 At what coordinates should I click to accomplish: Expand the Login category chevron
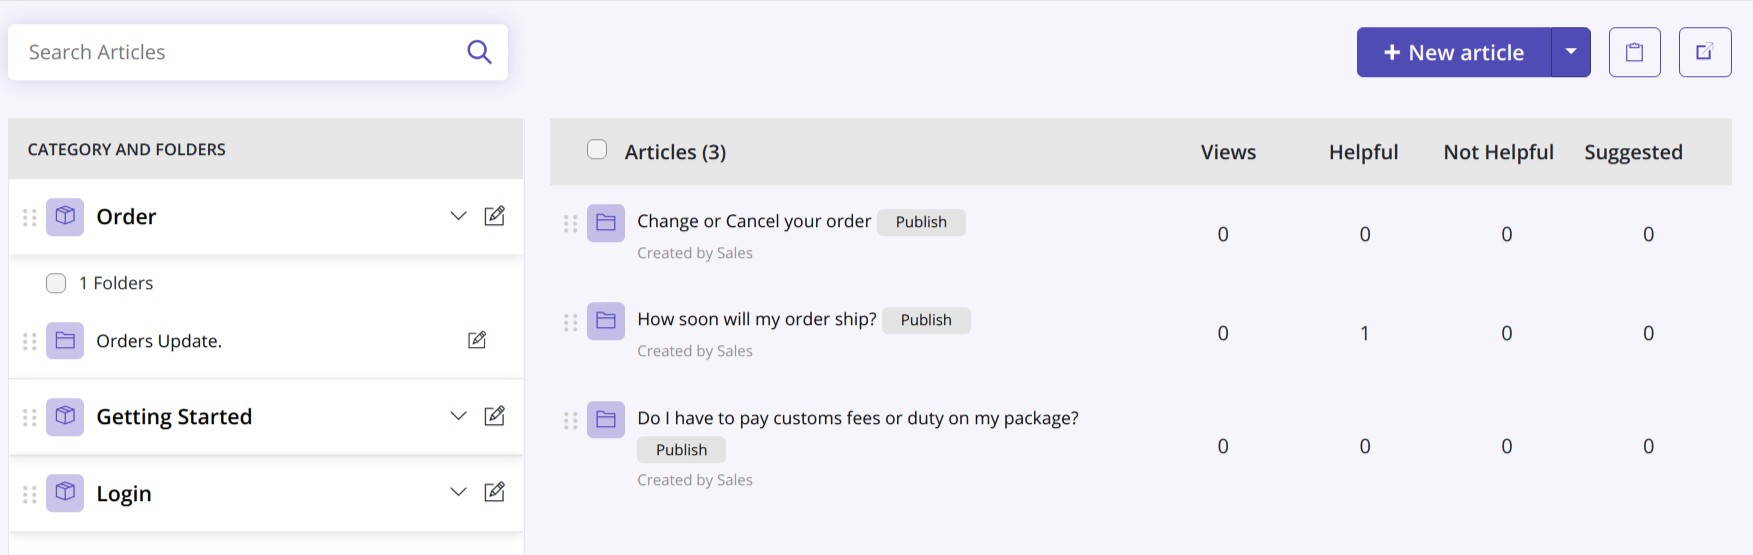(458, 492)
